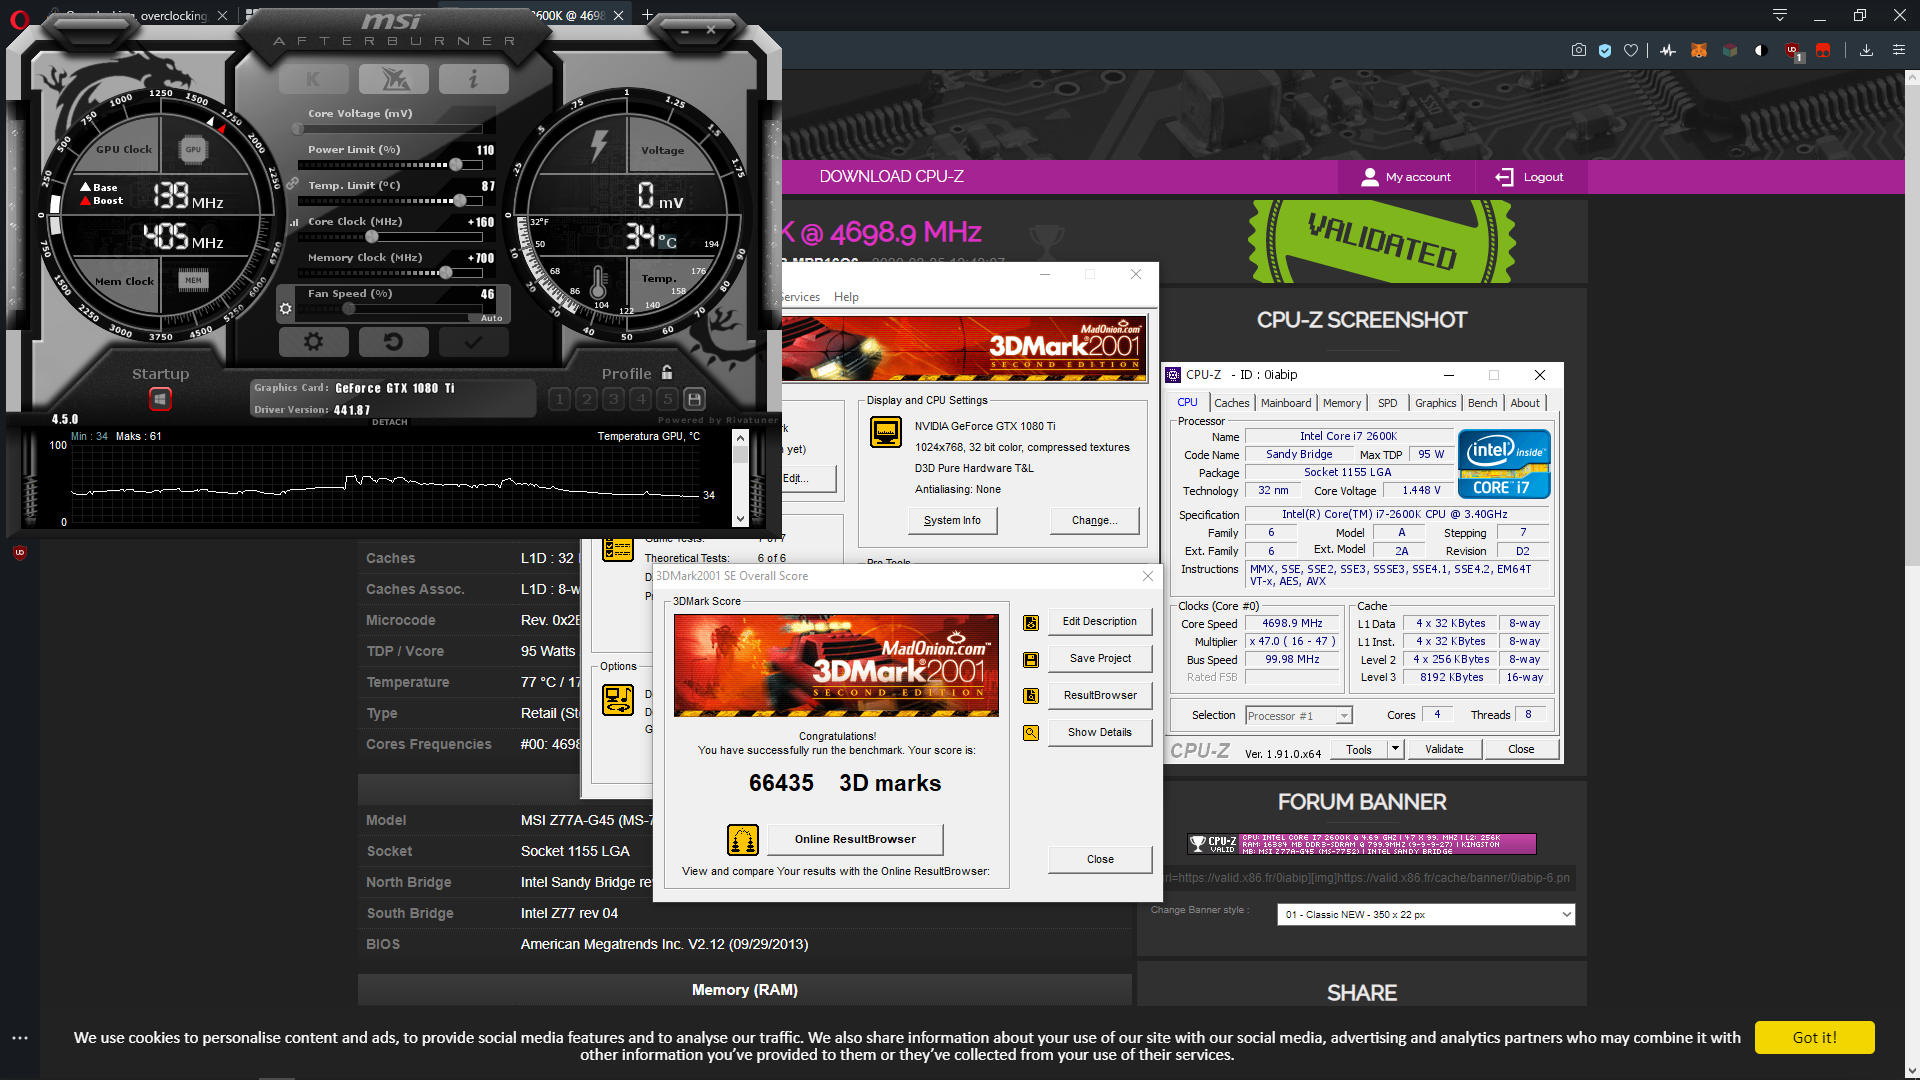Toggle the Profile lock padlock icon
This screenshot has width=1920, height=1080.
(x=667, y=373)
